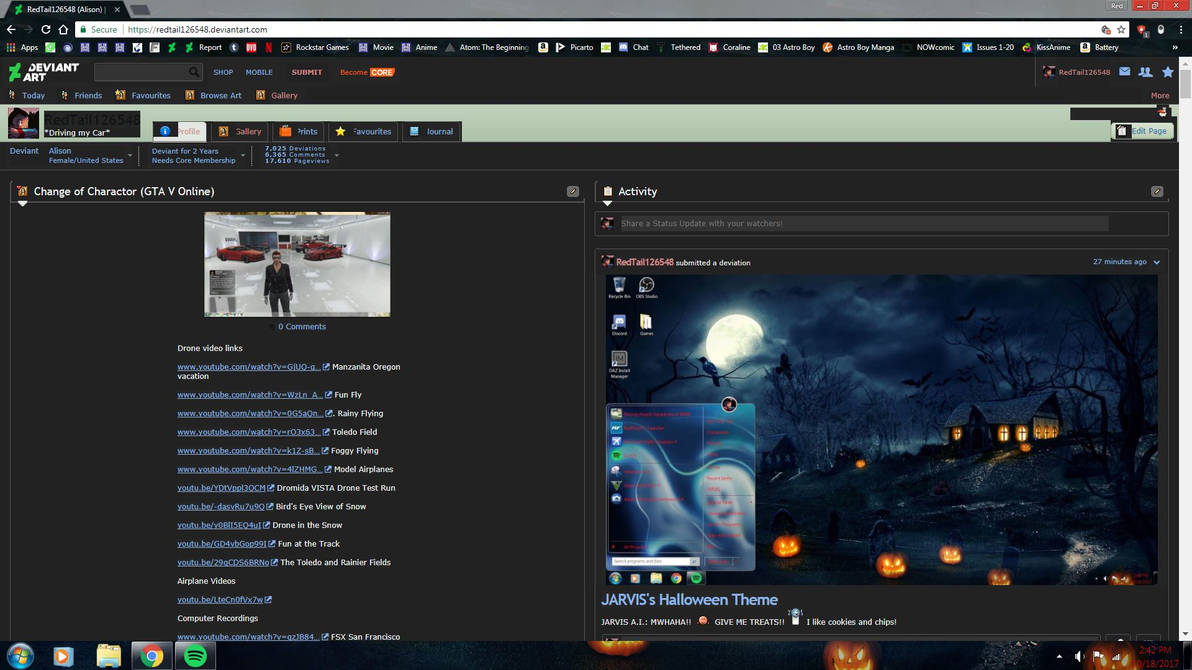The image size is (1192, 670).
Task: Click MOBILE in DeviantArt header
Action: [x=259, y=72]
